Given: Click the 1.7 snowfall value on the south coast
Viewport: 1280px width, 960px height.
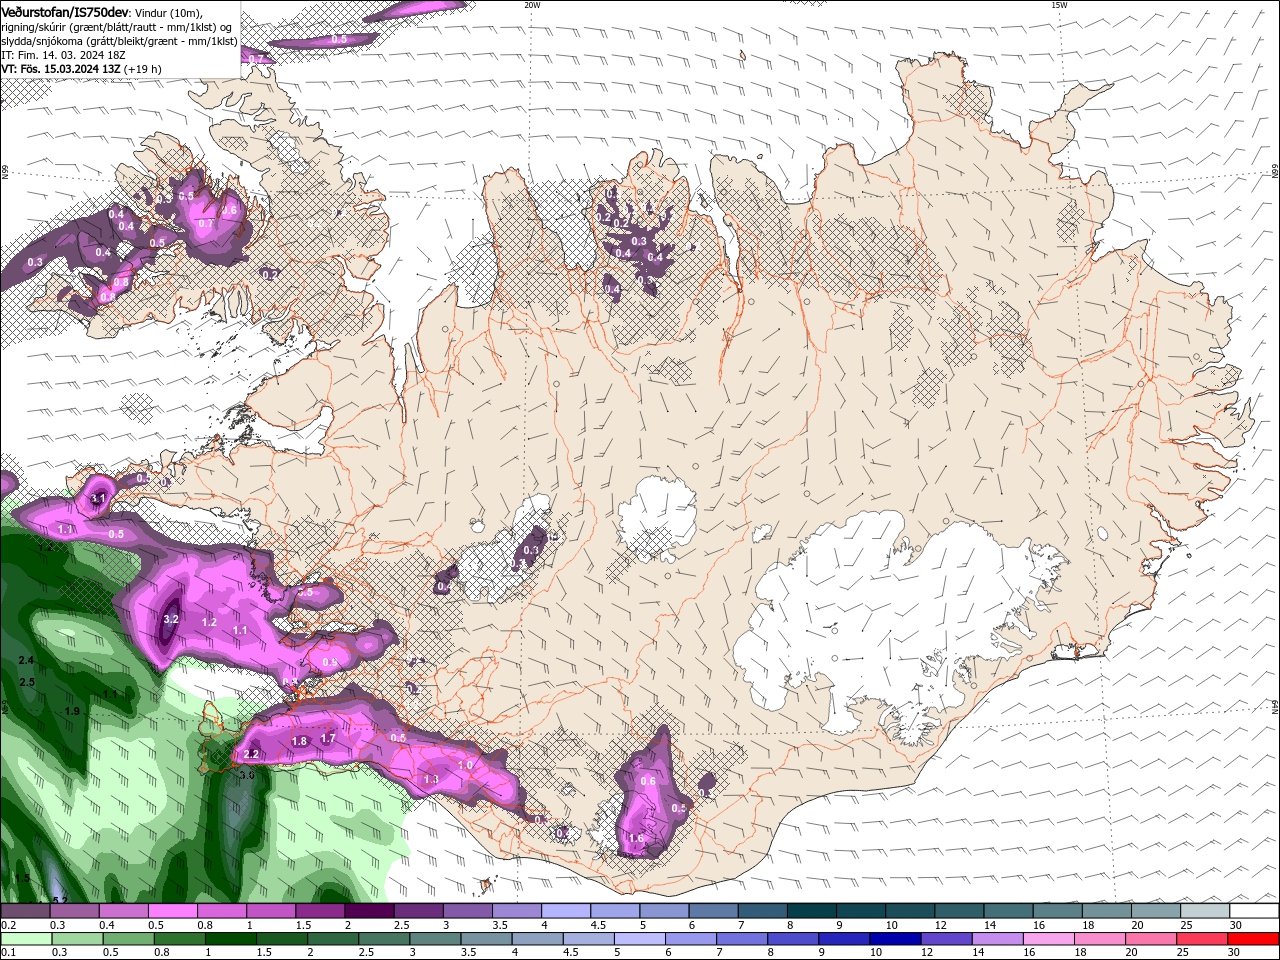Looking at the screenshot, I should [328, 738].
